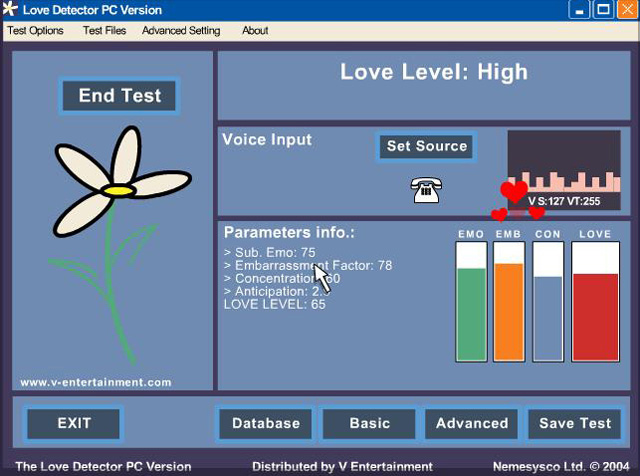Click the green EMO level bar
This screenshot has height=476, width=640.
tap(471, 313)
